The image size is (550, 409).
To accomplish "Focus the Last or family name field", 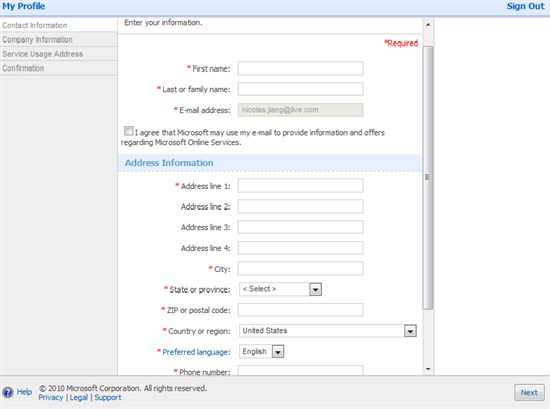I will coord(301,89).
